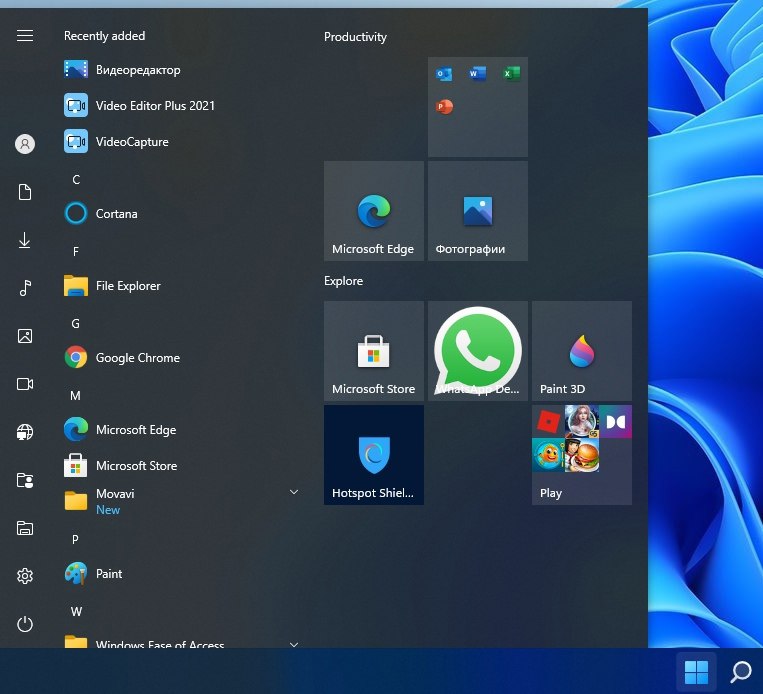Open Search from the taskbar

(741, 672)
